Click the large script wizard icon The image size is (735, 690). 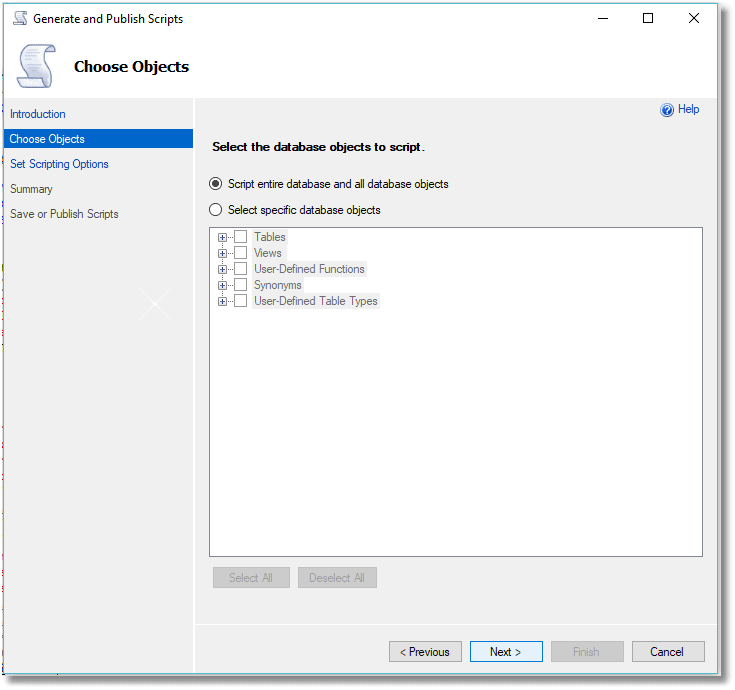tap(36, 66)
